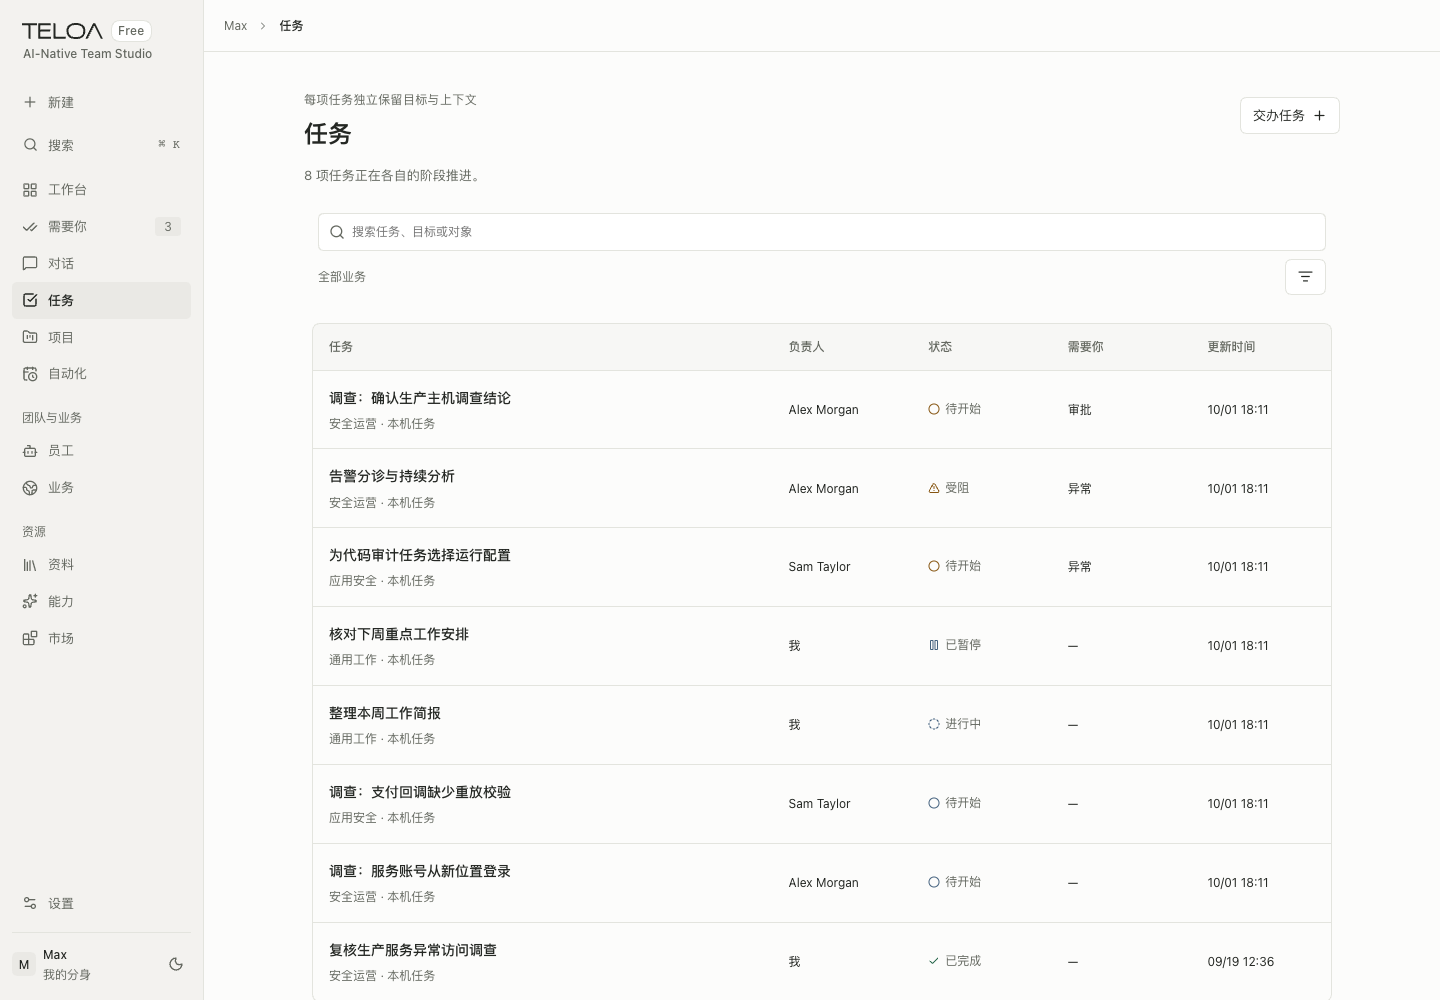Click the 交办任务 button
1440x1000 pixels.
[1290, 115]
